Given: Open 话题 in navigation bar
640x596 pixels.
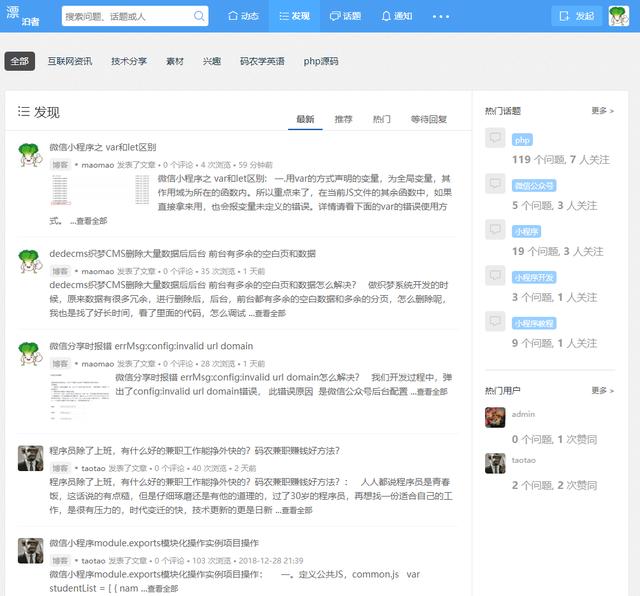Looking at the screenshot, I should 345,16.
